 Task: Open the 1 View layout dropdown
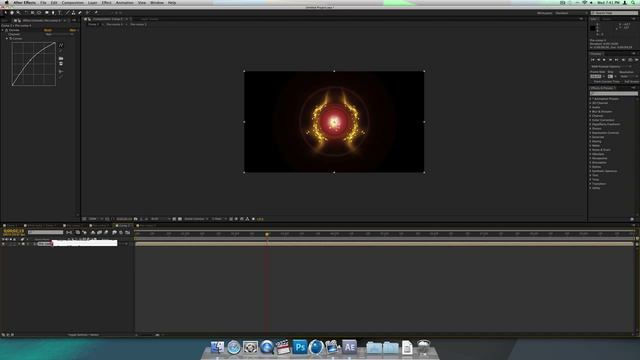219,219
